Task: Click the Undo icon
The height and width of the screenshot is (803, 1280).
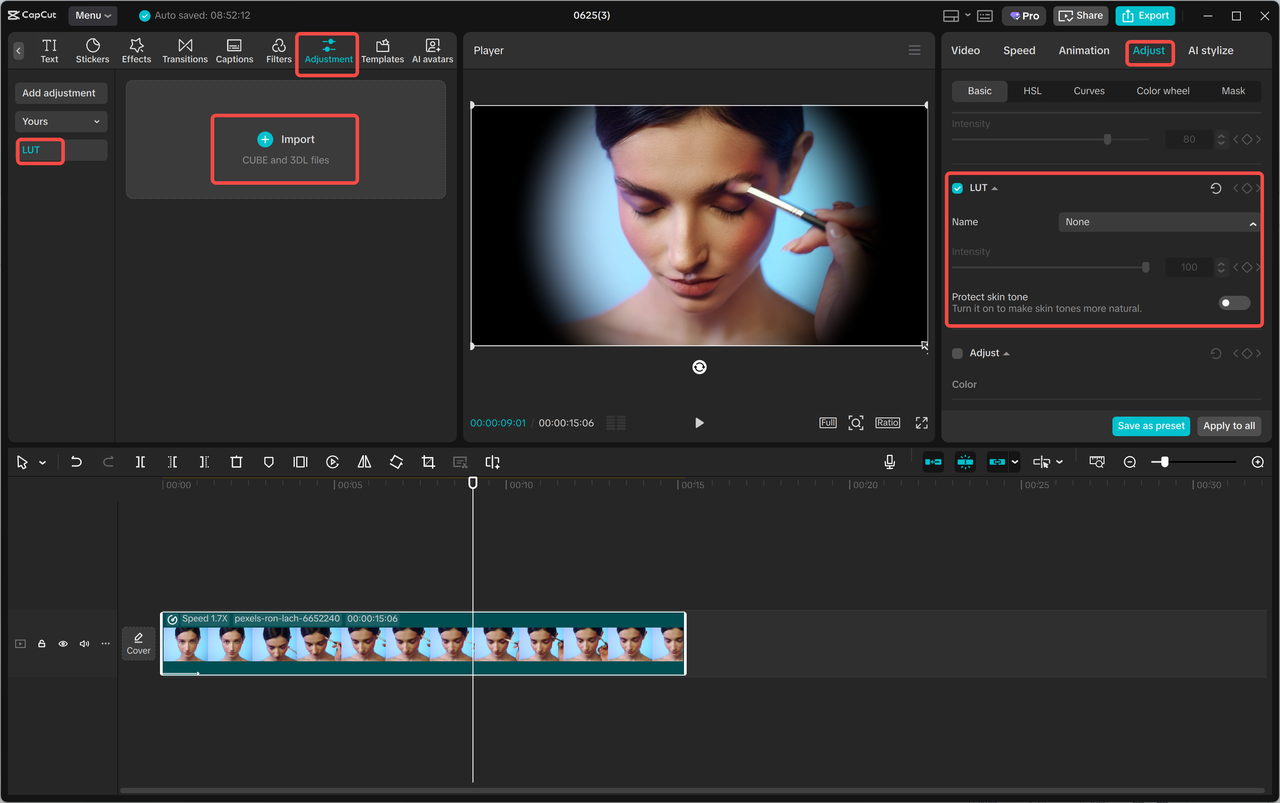Action: coord(76,461)
